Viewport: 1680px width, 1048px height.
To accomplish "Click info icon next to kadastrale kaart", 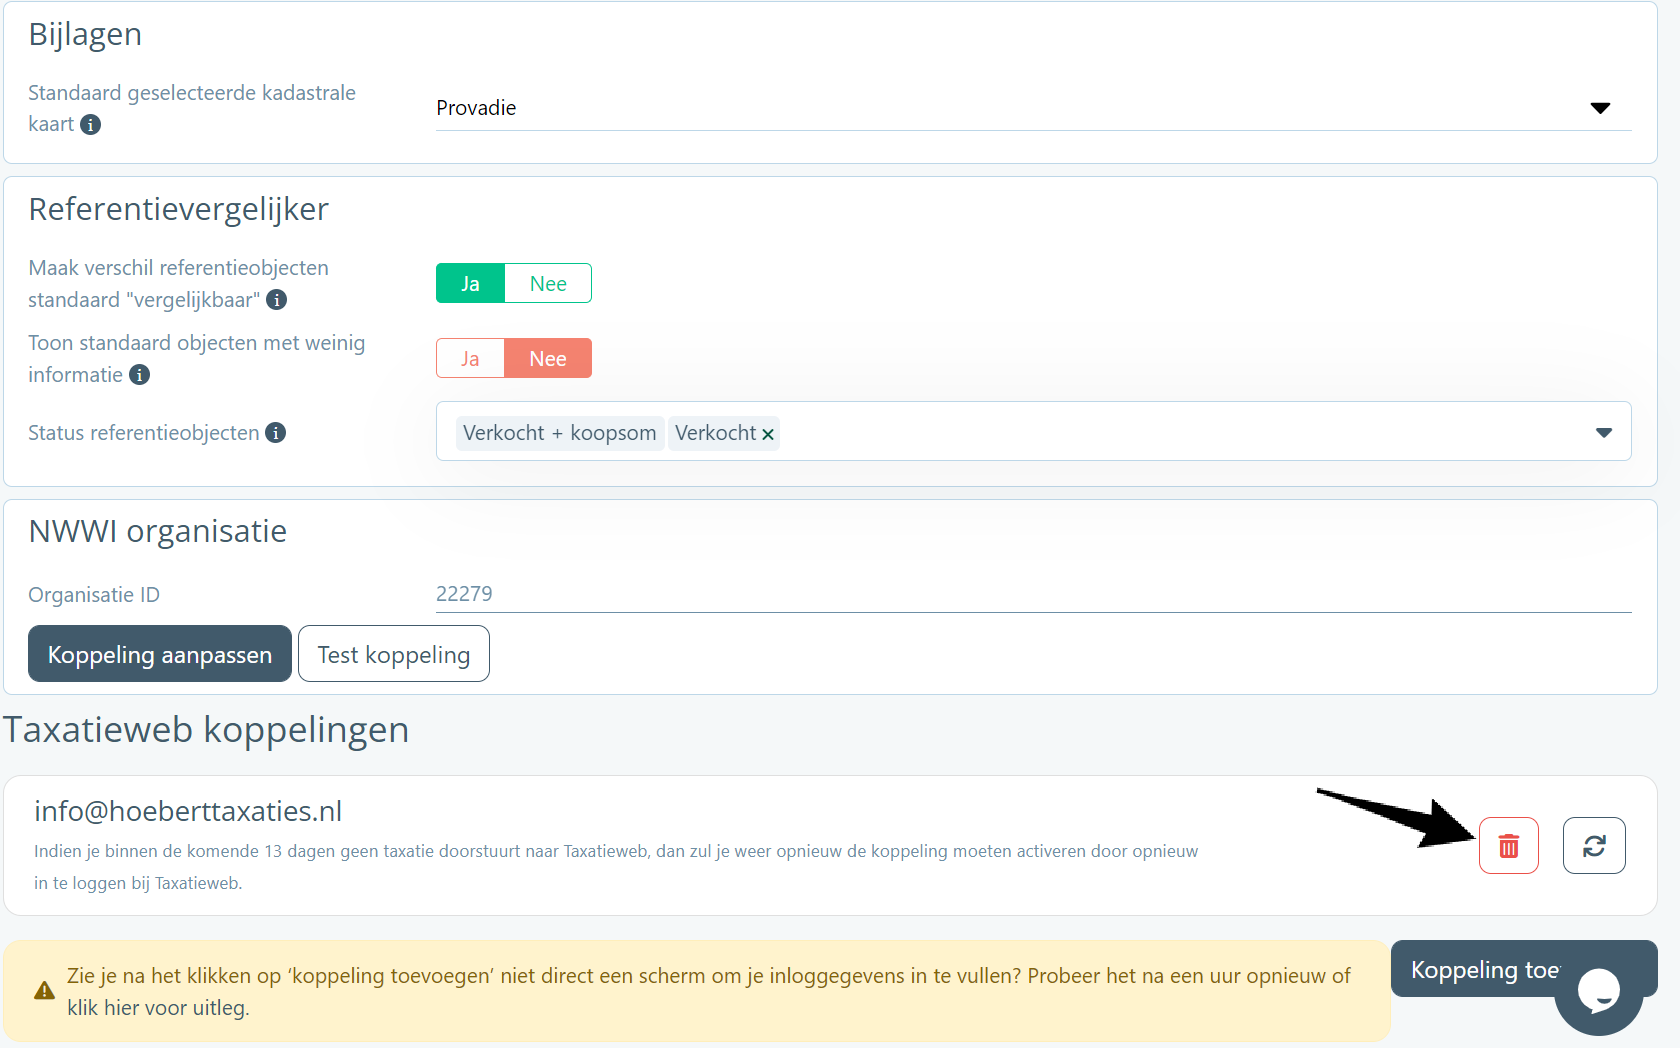I will pos(90,125).
